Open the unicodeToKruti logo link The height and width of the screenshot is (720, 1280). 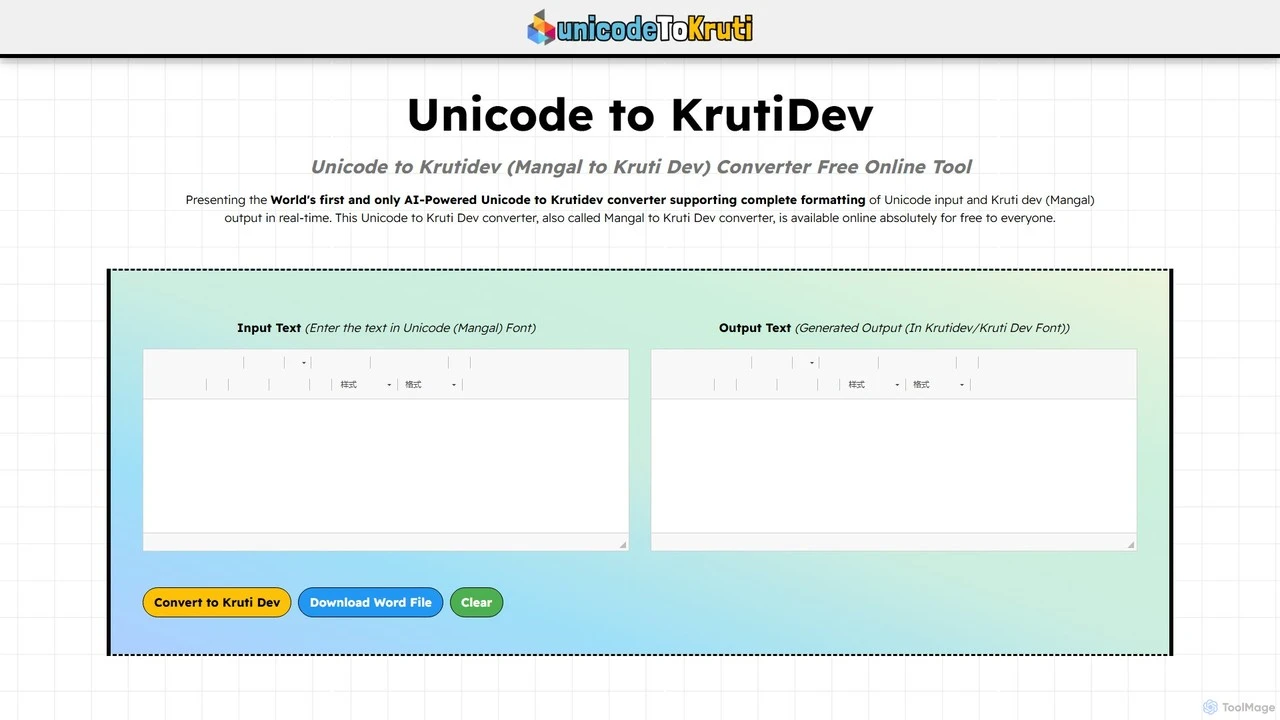pos(640,28)
